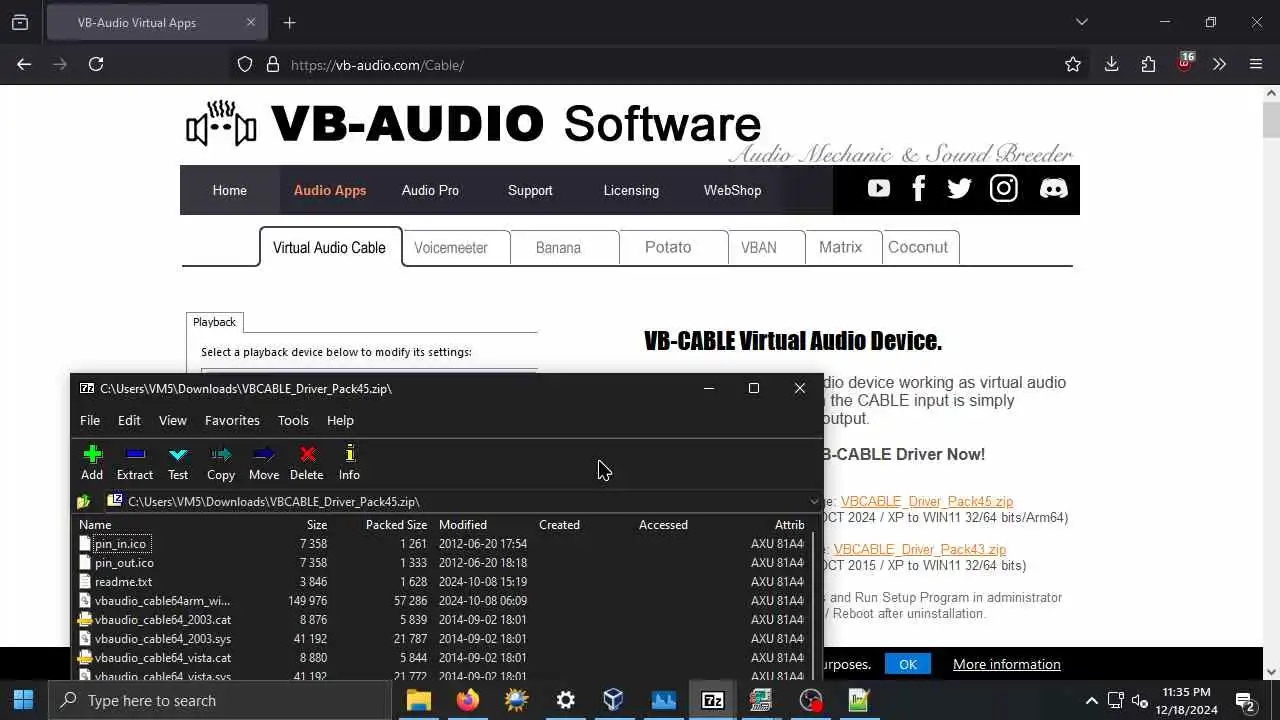Open the Edit menu in 7-Zip

point(129,420)
